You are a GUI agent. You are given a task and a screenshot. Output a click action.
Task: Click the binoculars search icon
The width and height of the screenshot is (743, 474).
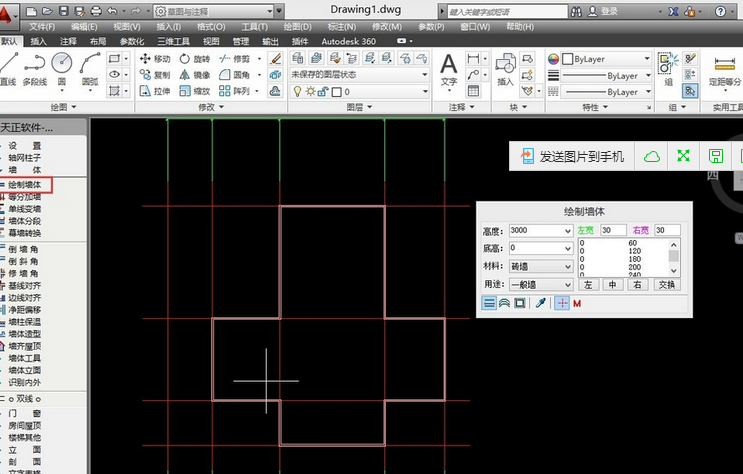tap(577, 11)
